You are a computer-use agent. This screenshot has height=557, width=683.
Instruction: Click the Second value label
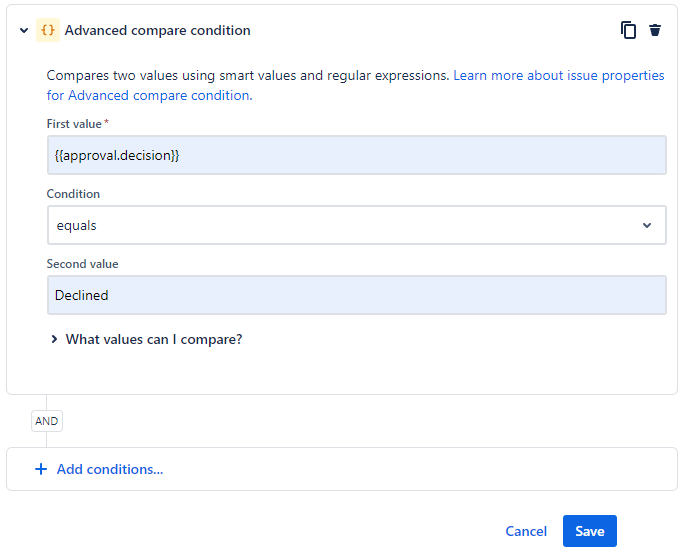(x=82, y=264)
